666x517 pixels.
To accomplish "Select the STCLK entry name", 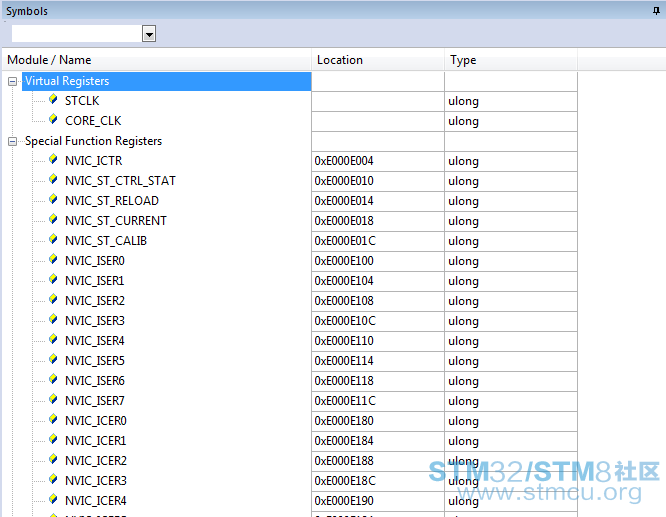I will coord(82,101).
